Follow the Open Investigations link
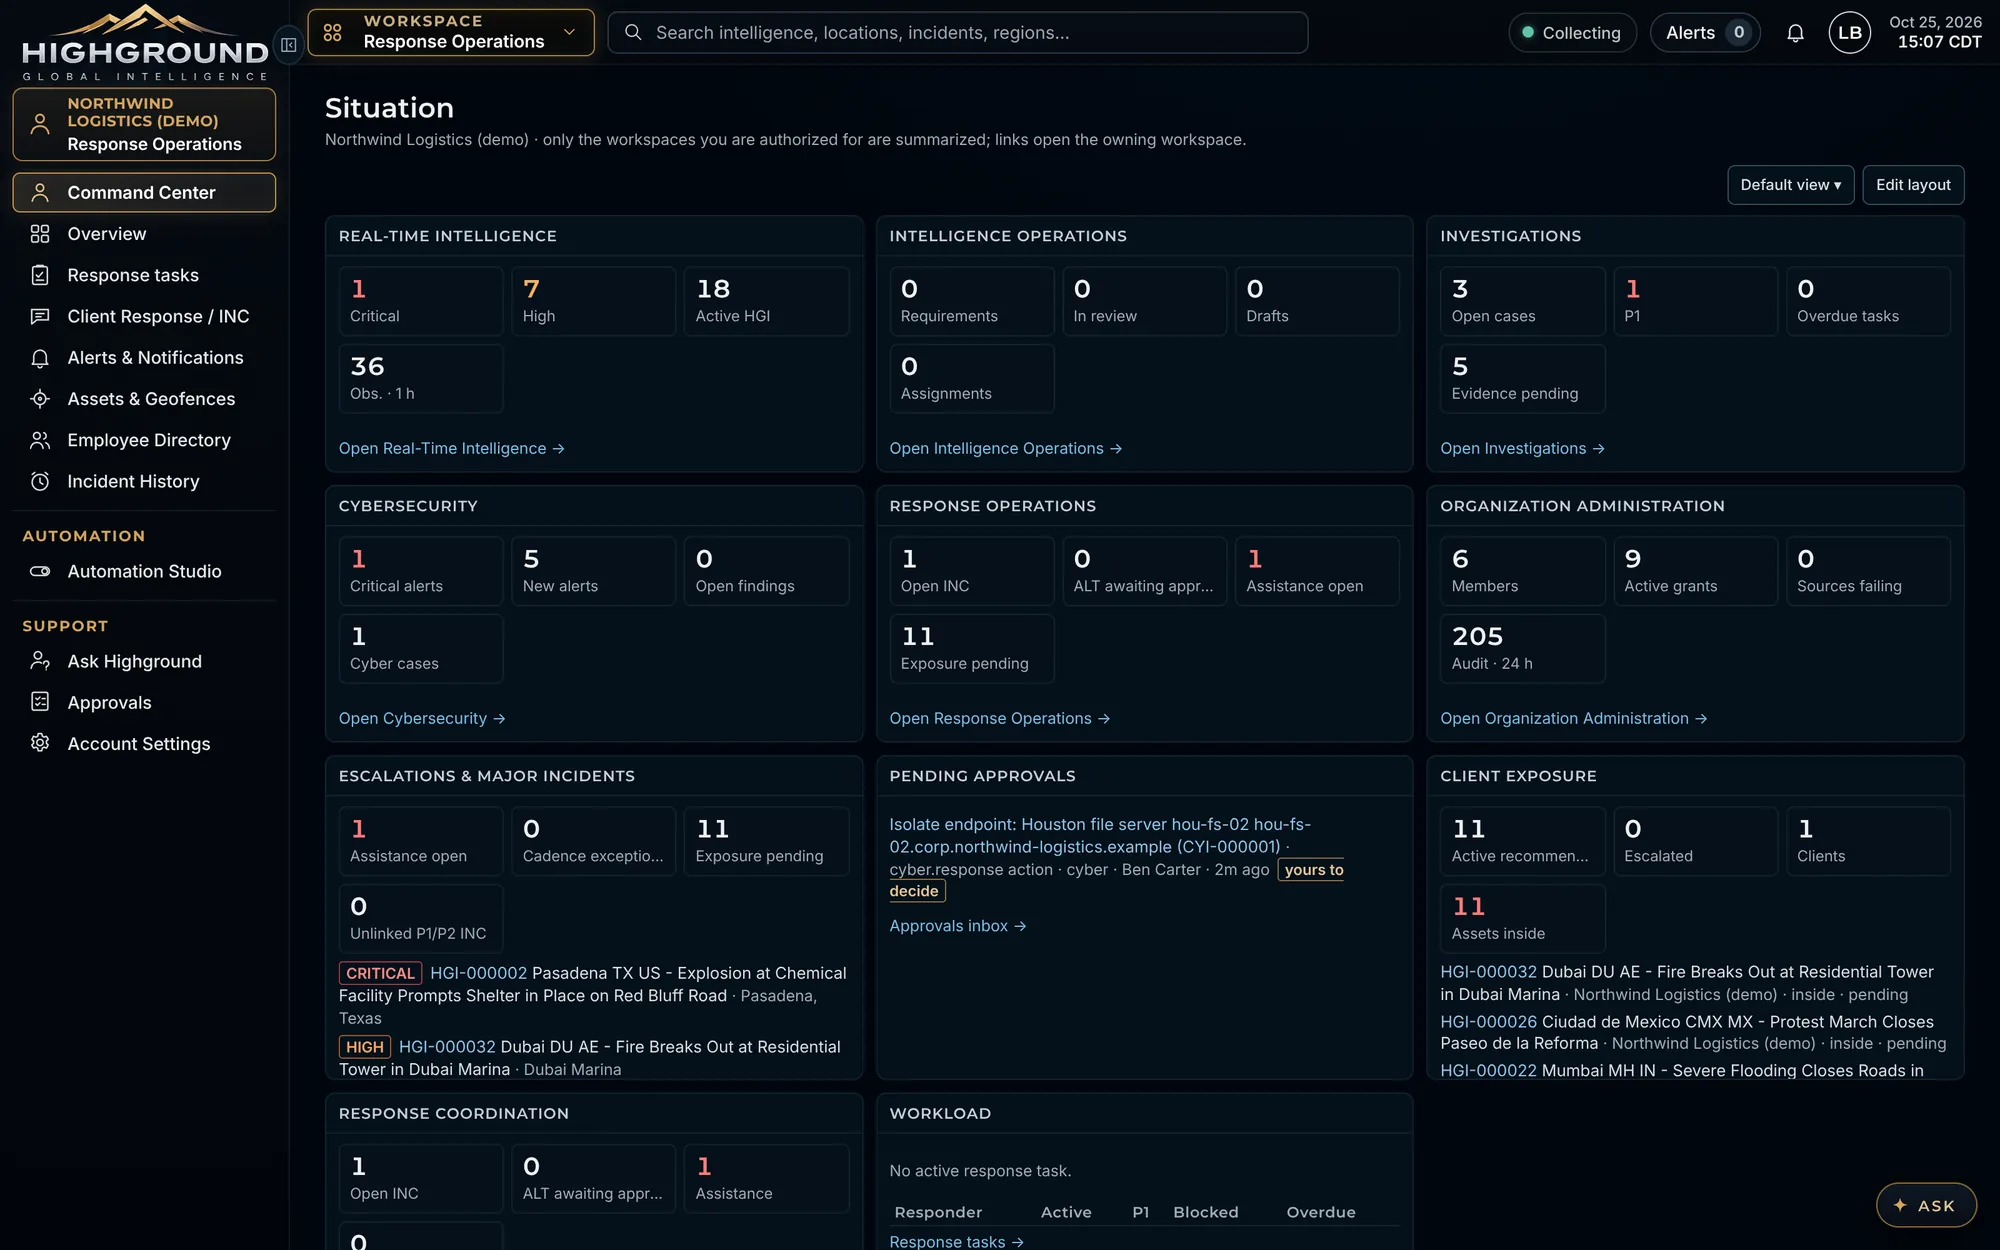2000x1250 pixels. point(1522,449)
